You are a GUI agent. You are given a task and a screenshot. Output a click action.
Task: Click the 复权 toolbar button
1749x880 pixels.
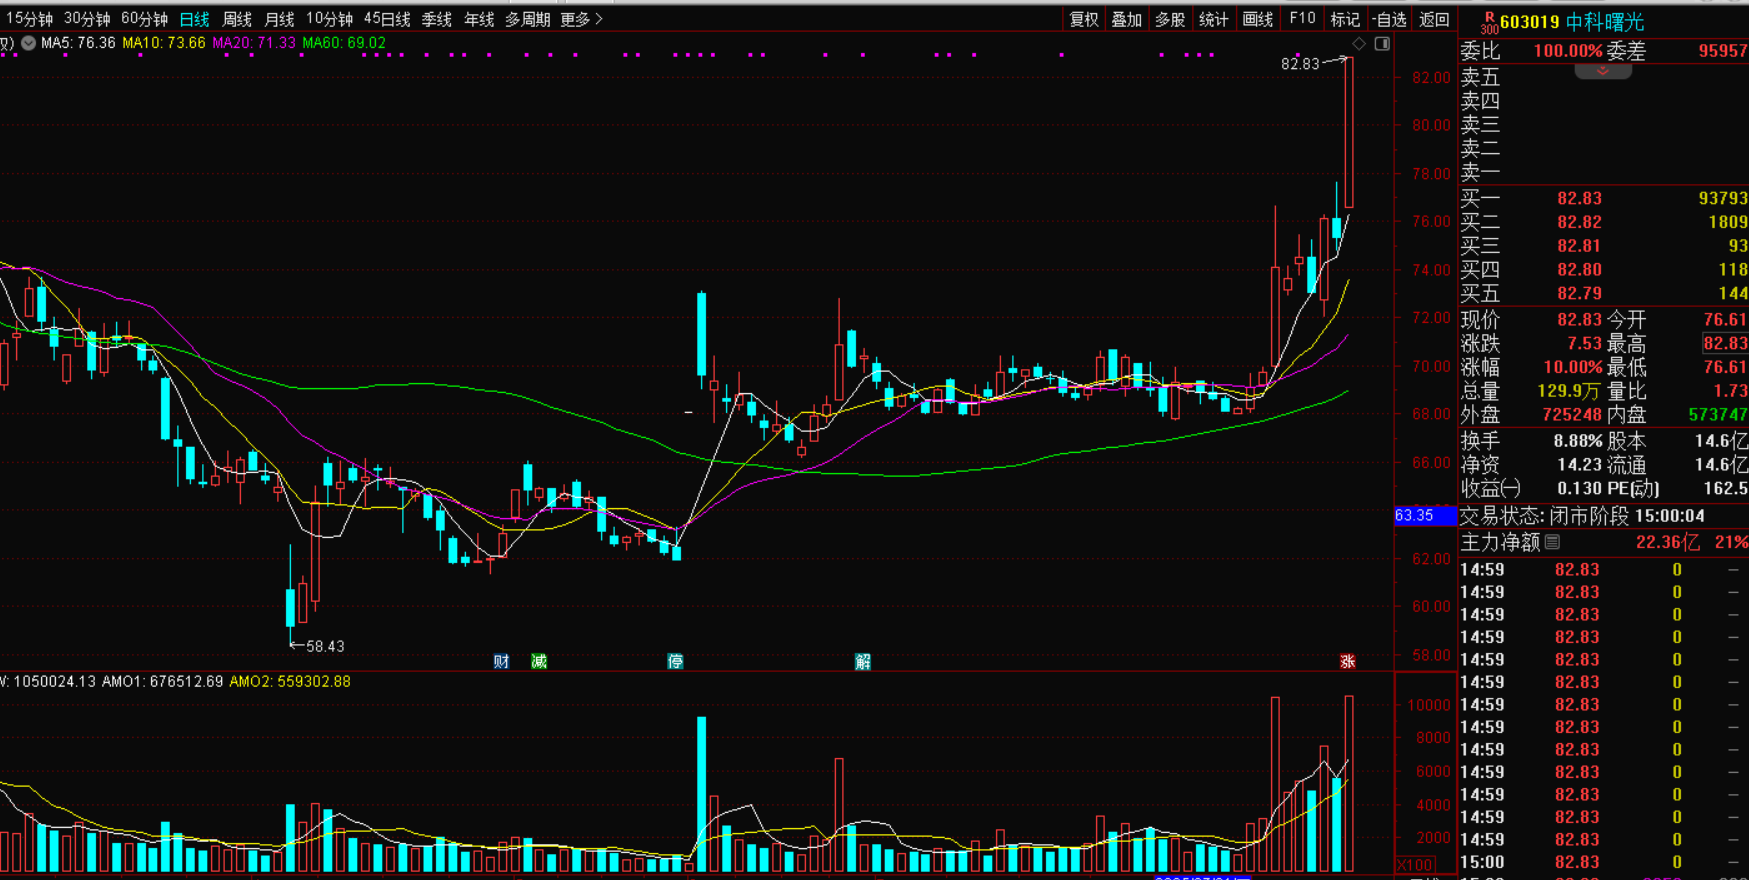(x=1084, y=19)
